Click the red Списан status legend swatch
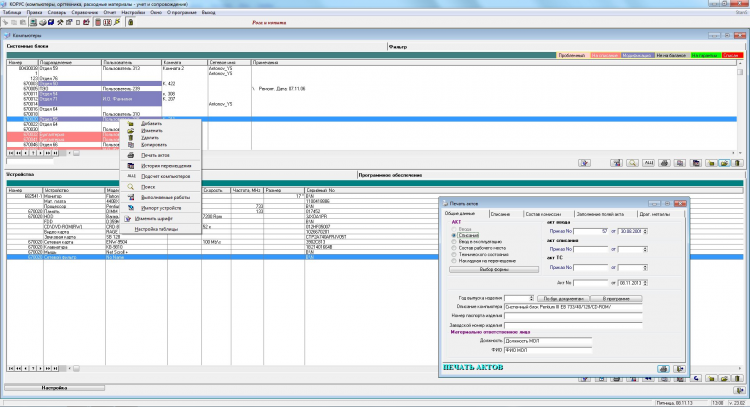 click(732, 54)
